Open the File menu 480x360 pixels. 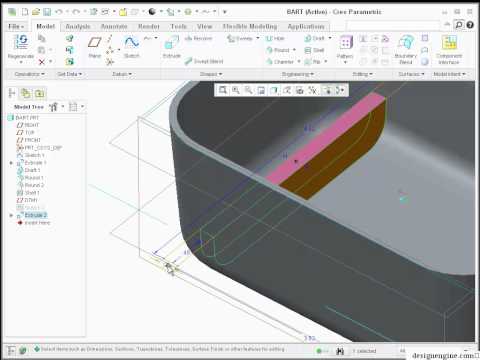click(16, 26)
